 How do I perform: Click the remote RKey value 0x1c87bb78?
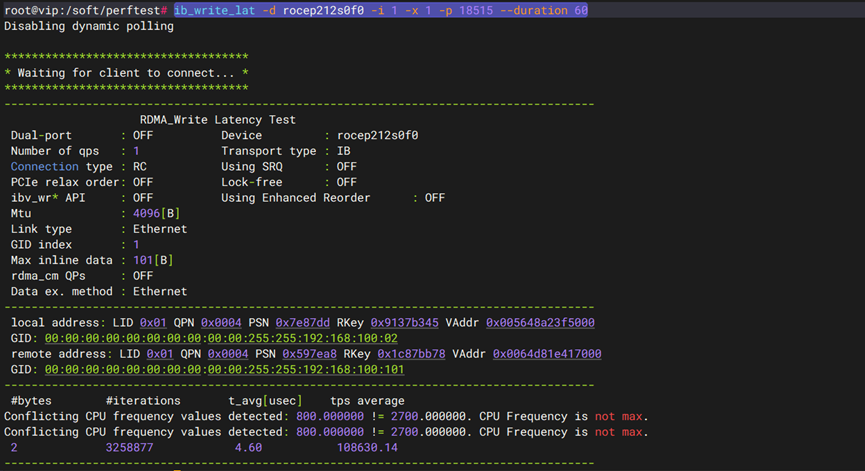pyautogui.click(x=410, y=354)
